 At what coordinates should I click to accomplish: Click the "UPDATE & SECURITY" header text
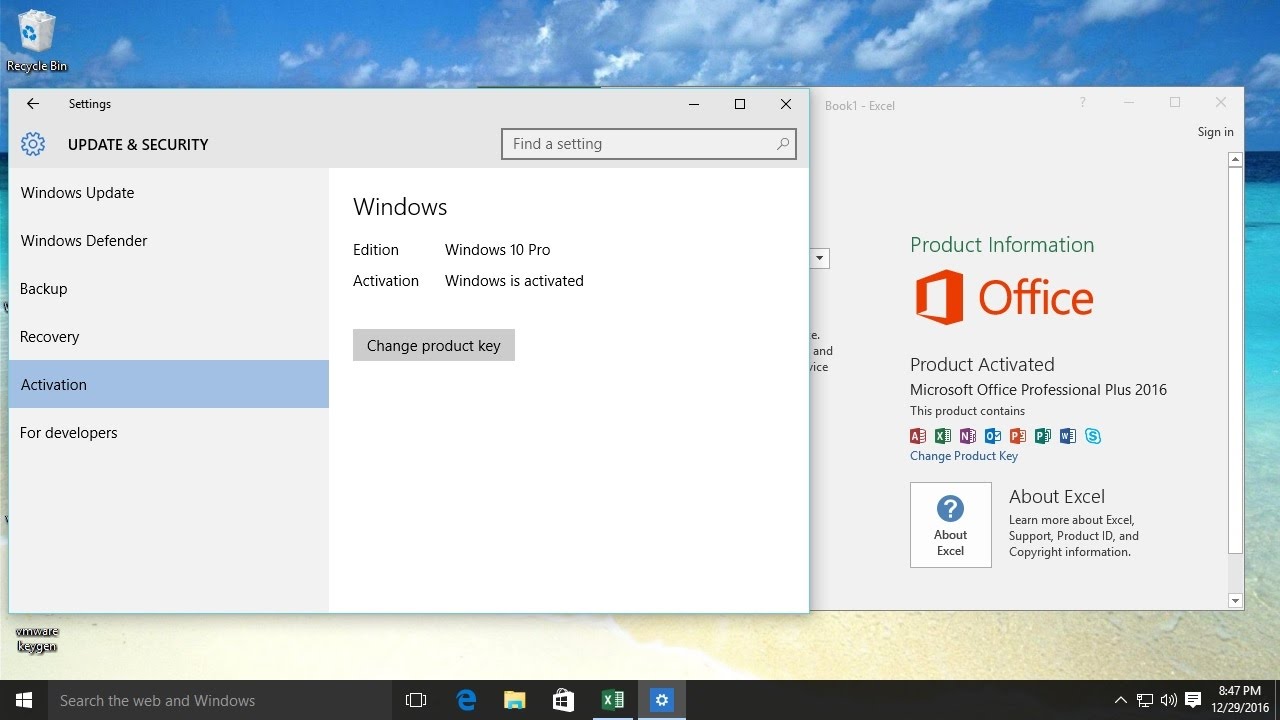pyautogui.click(x=138, y=144)
